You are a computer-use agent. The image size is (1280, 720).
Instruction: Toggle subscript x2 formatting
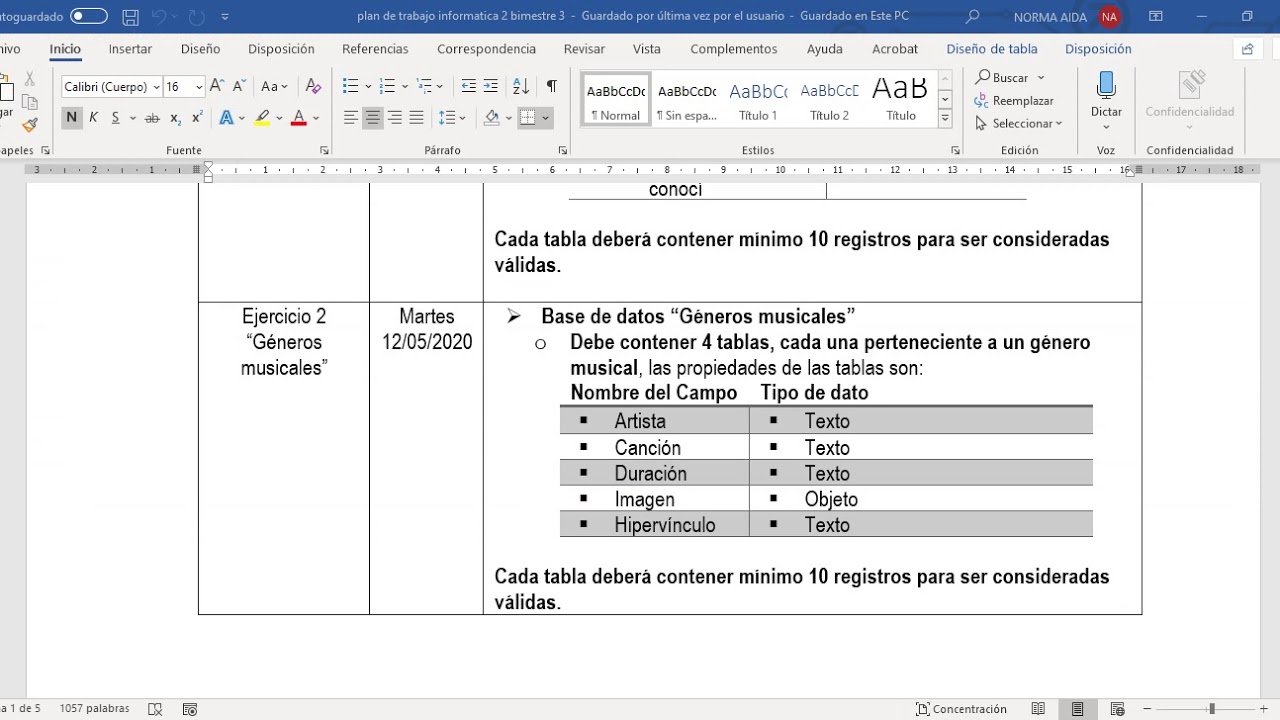click(175, 118)
